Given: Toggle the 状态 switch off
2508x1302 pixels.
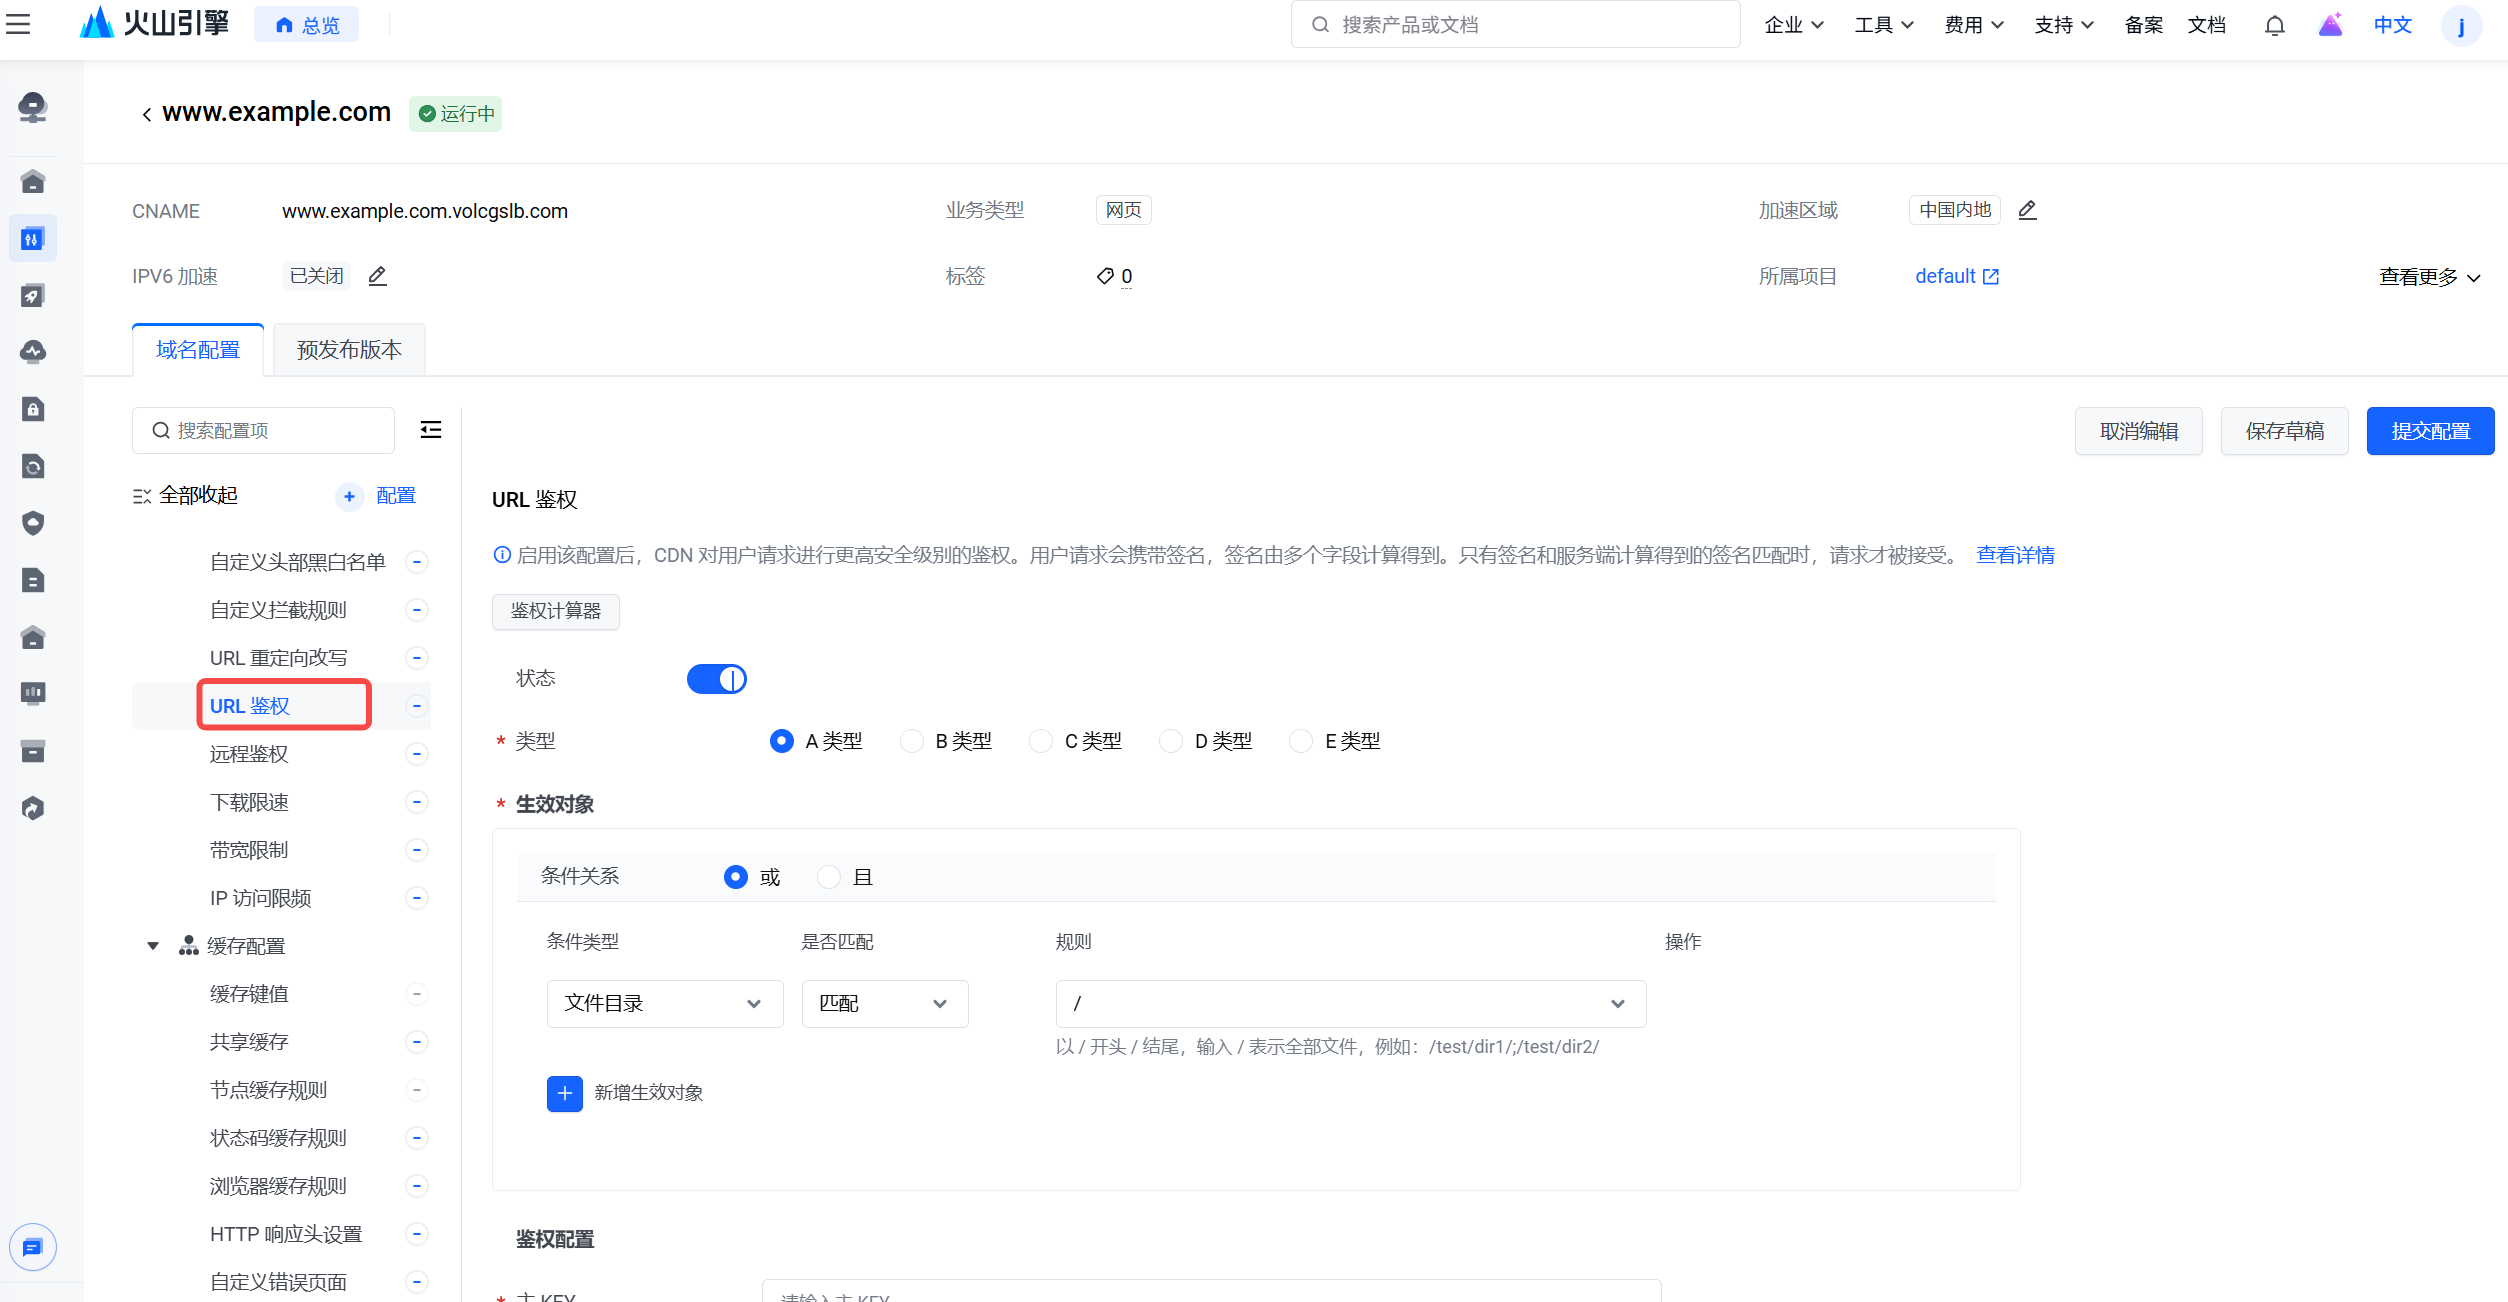Looking at the screenshot, I should 716,679.
